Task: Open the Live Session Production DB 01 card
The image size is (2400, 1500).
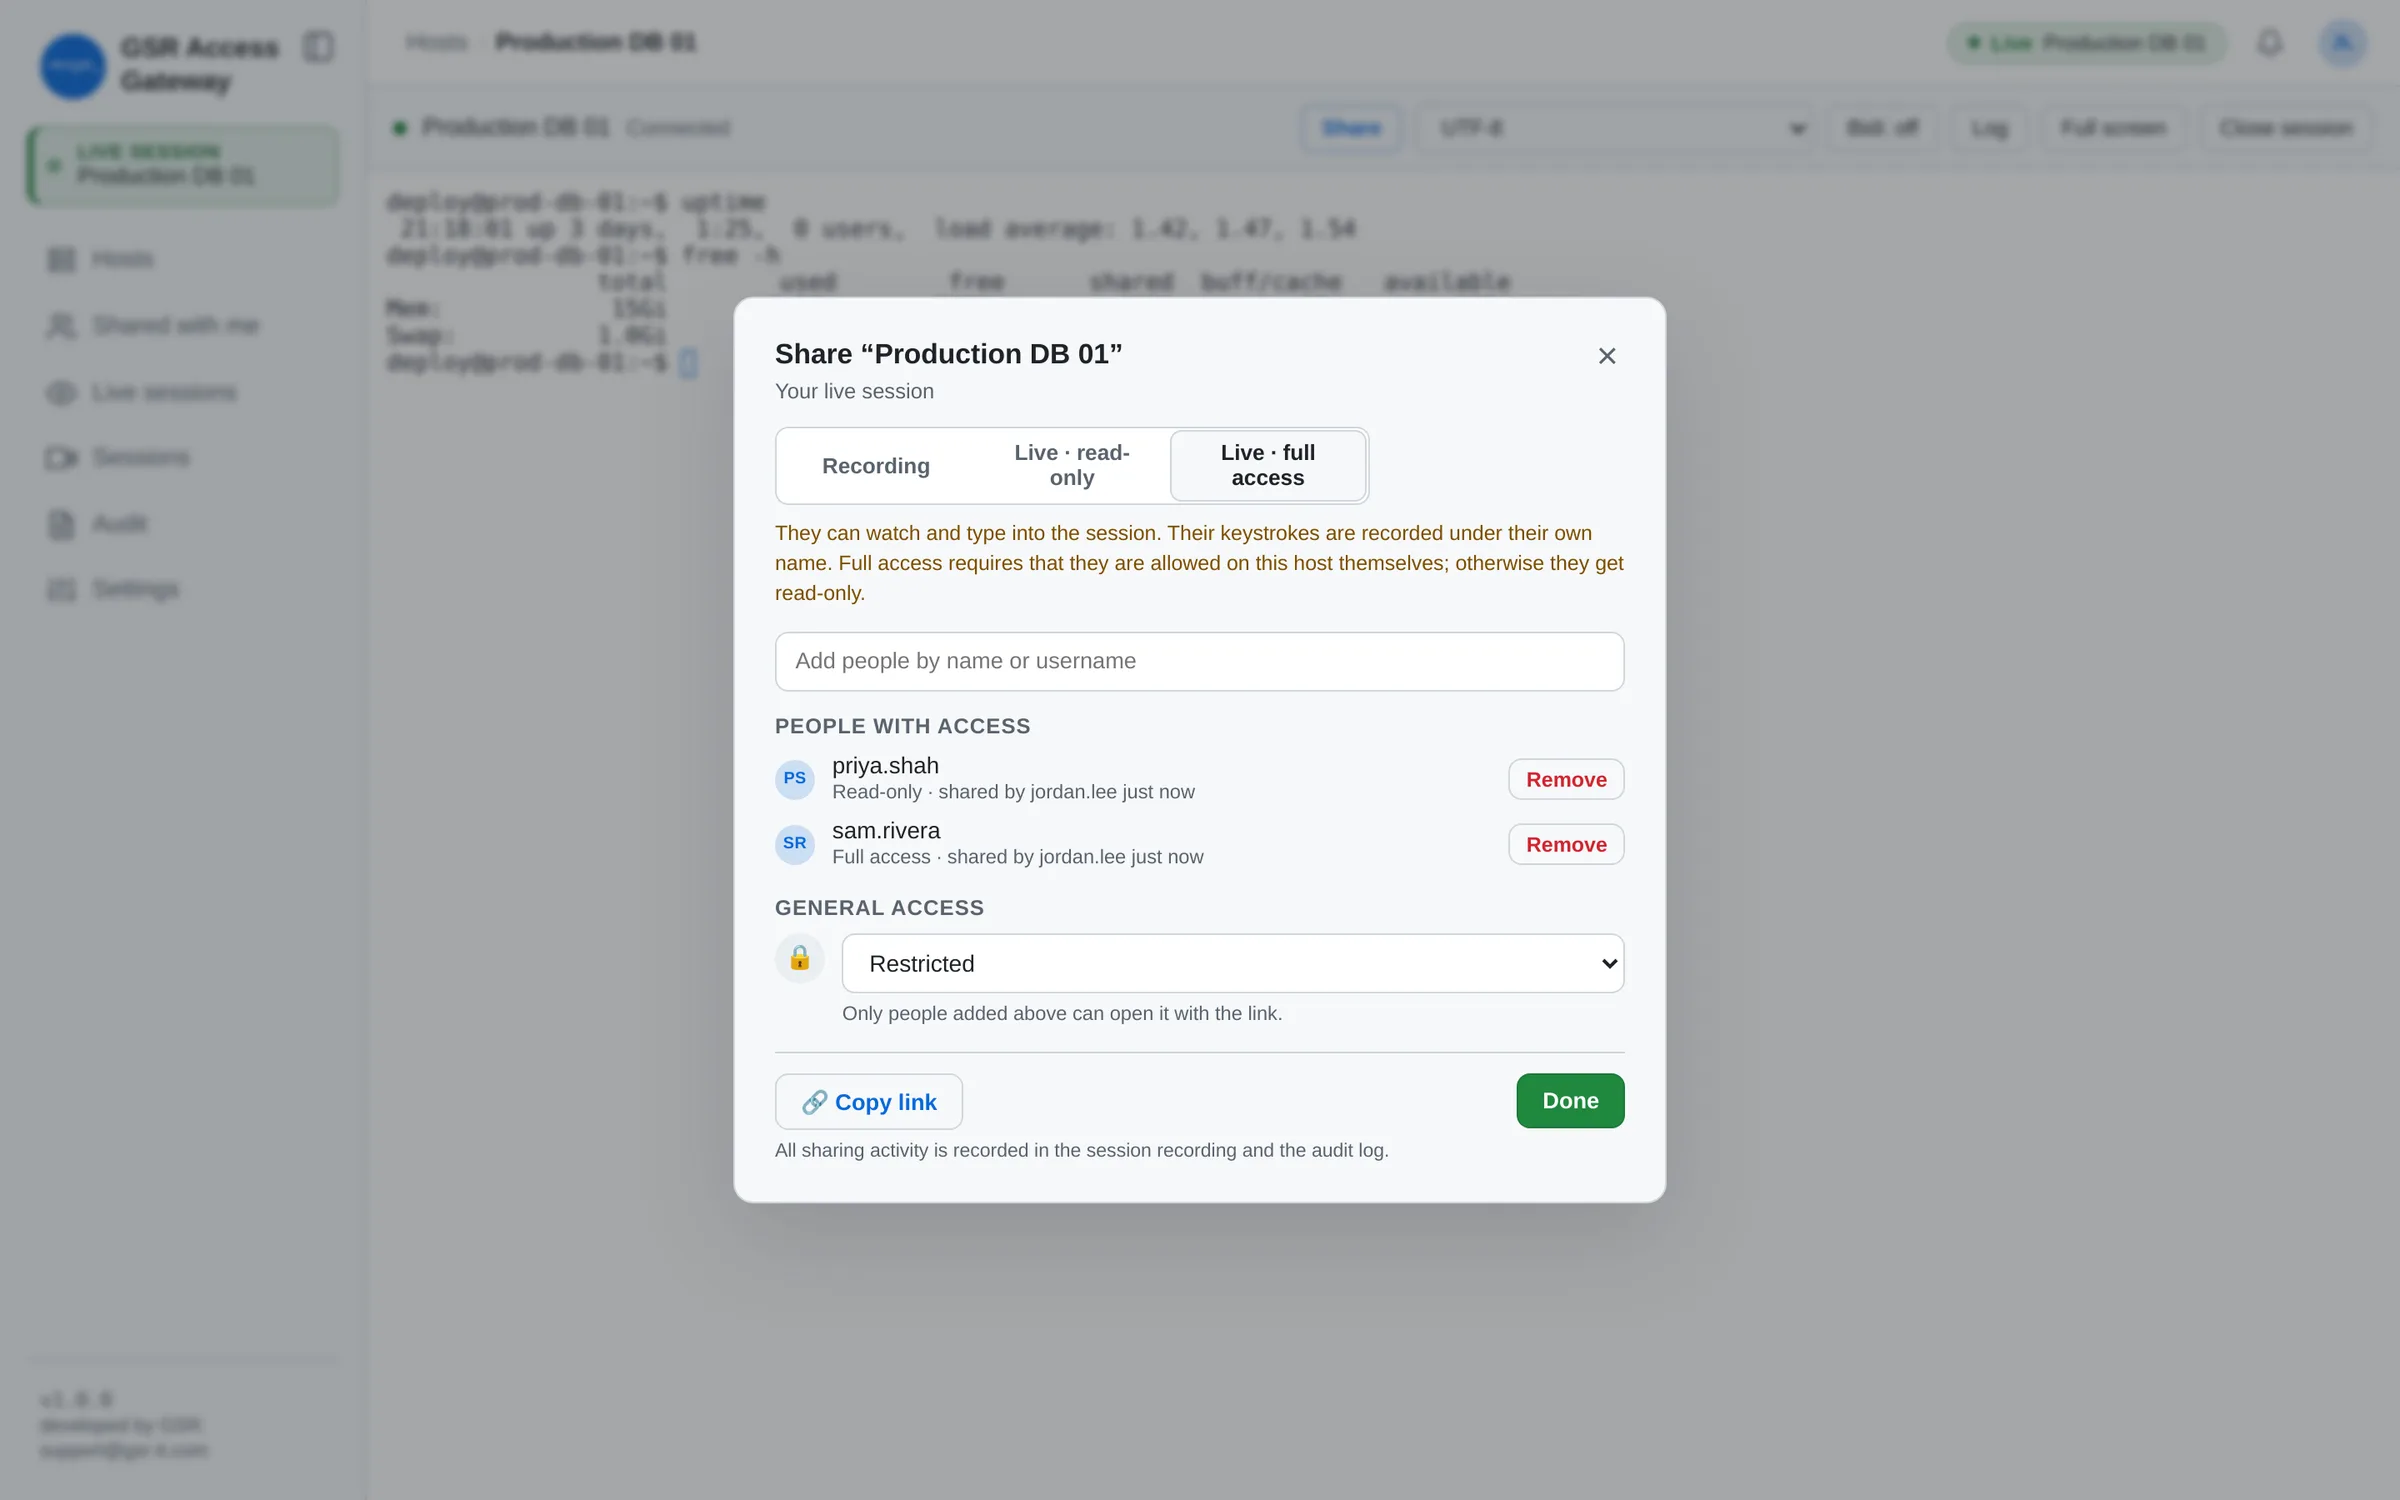Action: point(183,165)
